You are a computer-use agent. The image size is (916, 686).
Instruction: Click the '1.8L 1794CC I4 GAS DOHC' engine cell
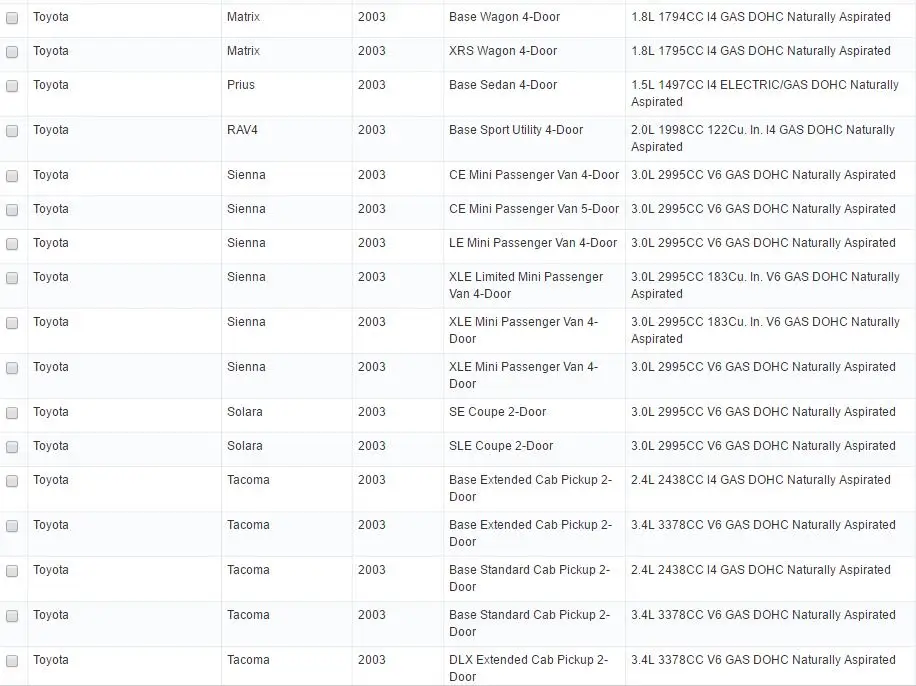tap(771, 20)
